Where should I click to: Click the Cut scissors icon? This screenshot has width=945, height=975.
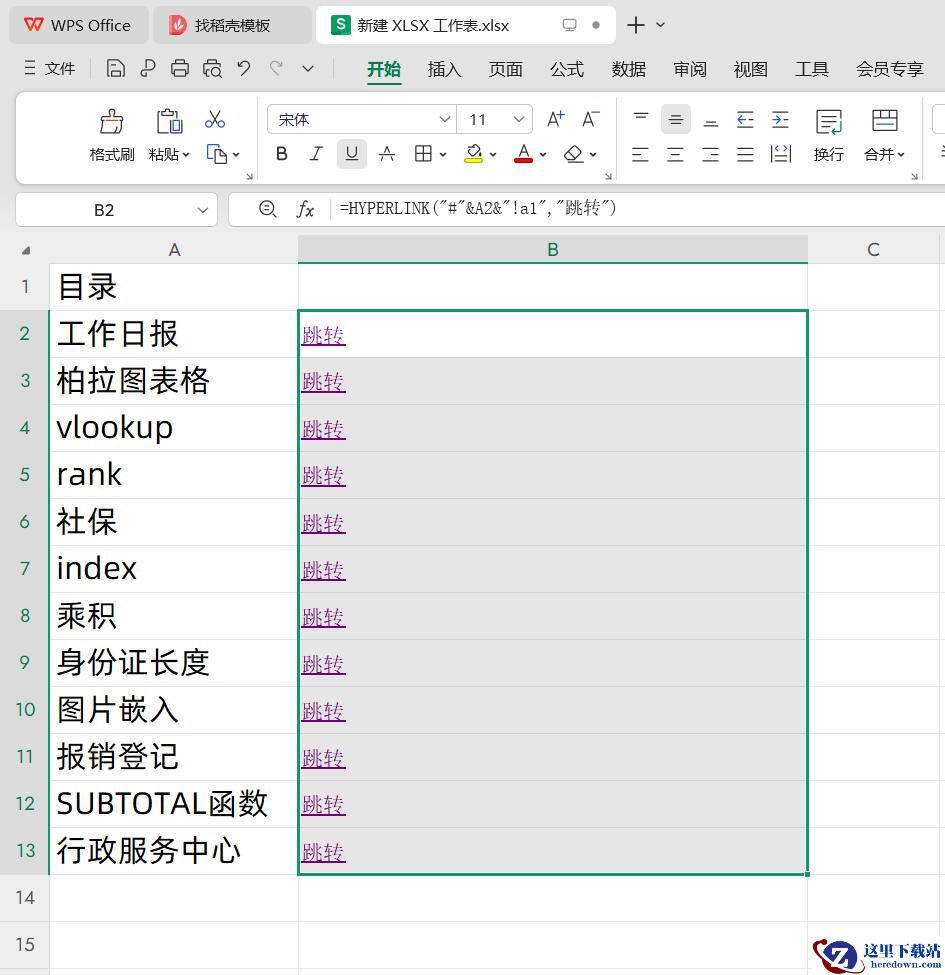tap(214, 119)
